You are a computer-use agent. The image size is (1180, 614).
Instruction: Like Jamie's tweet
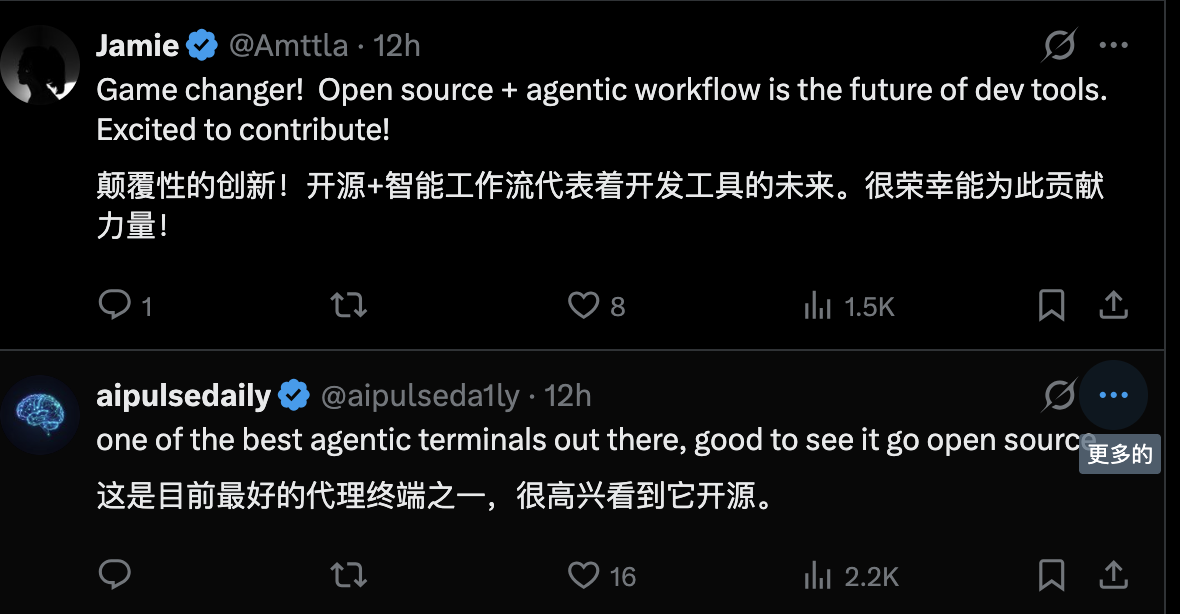(583, 305)
